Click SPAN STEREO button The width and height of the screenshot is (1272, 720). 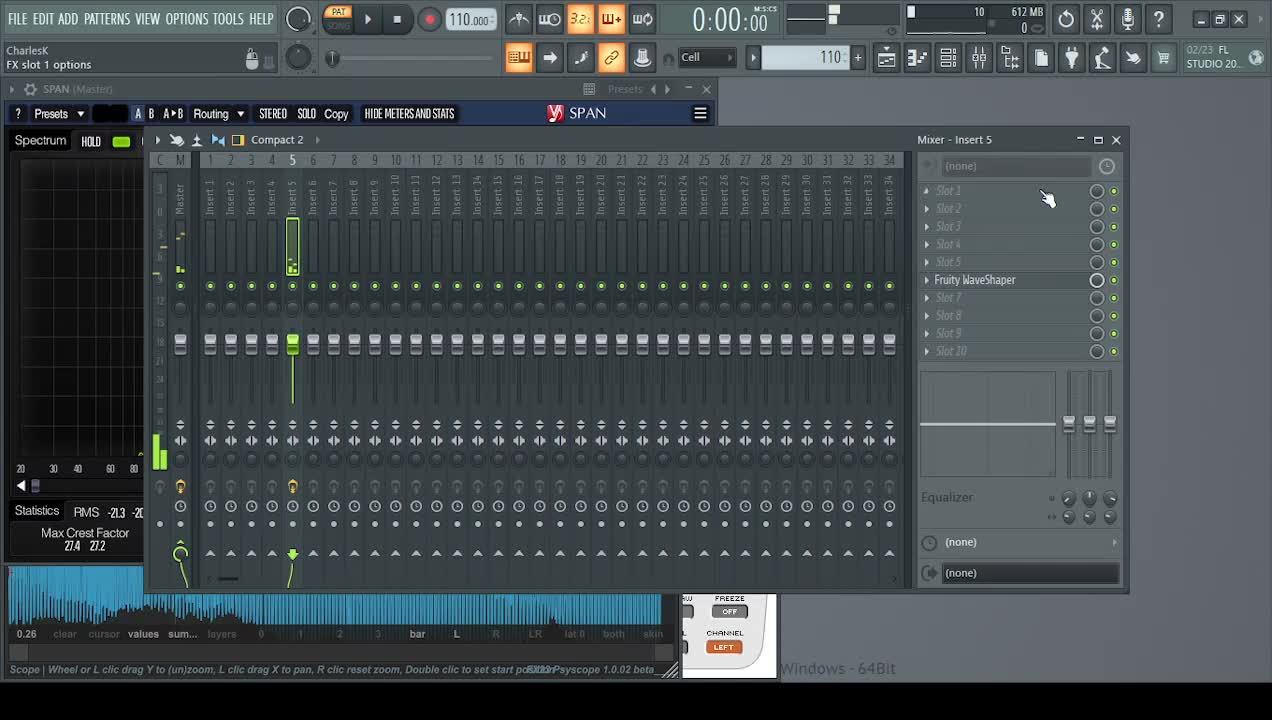tap(272, 114)
